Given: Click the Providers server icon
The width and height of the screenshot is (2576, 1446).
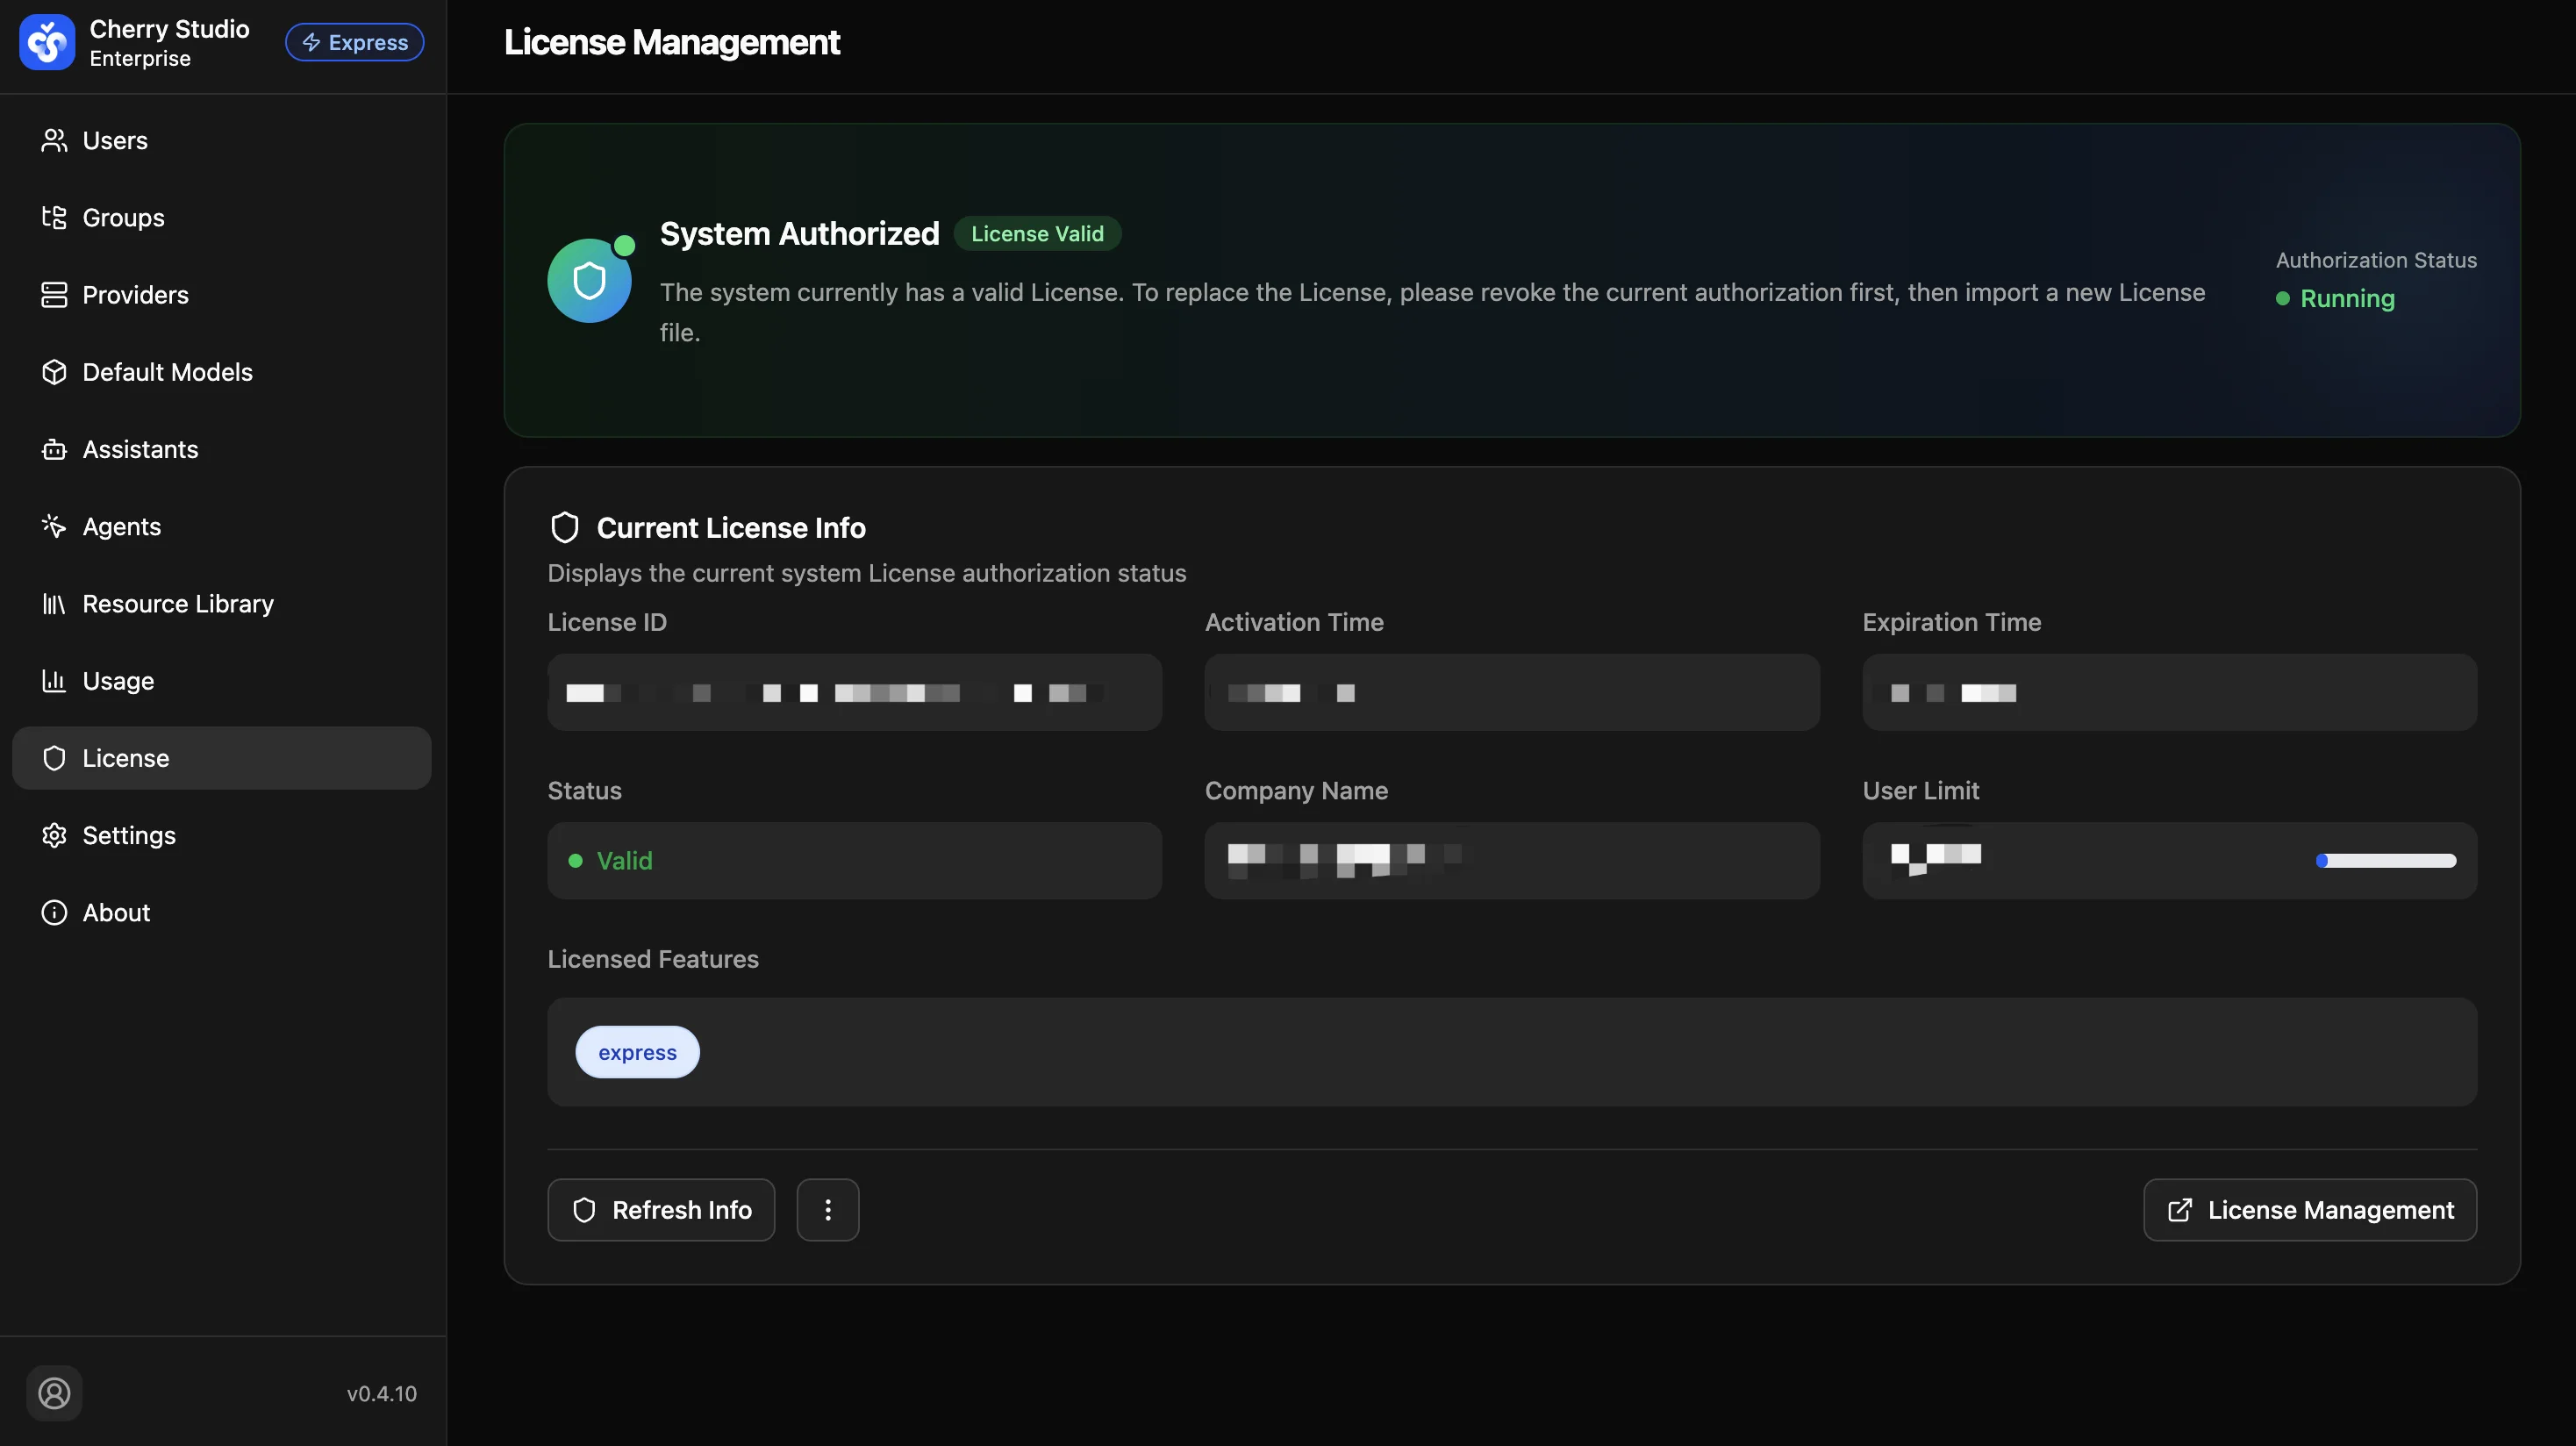Looking at the screenshot, I should [54, 294].
